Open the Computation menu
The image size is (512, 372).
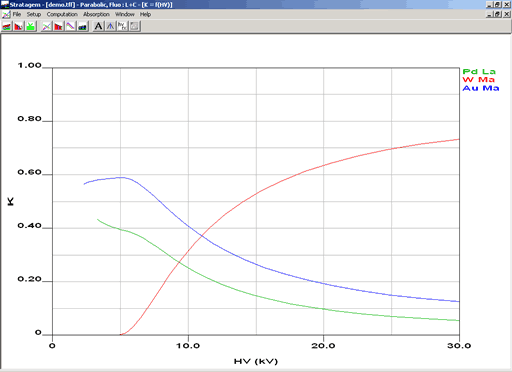(62, 14)
